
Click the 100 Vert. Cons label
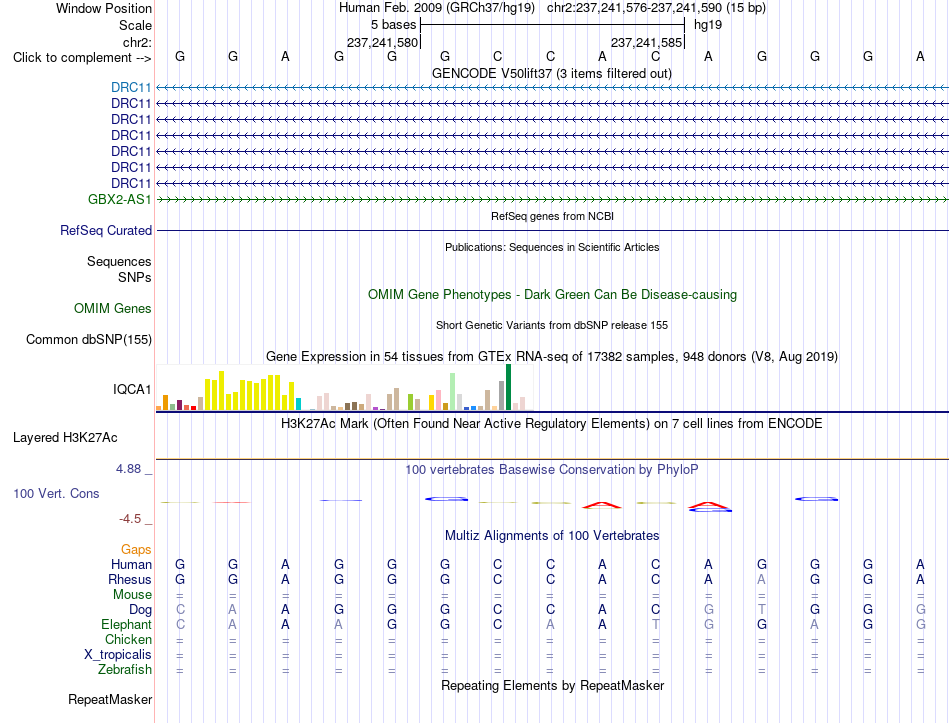point(56,493)
